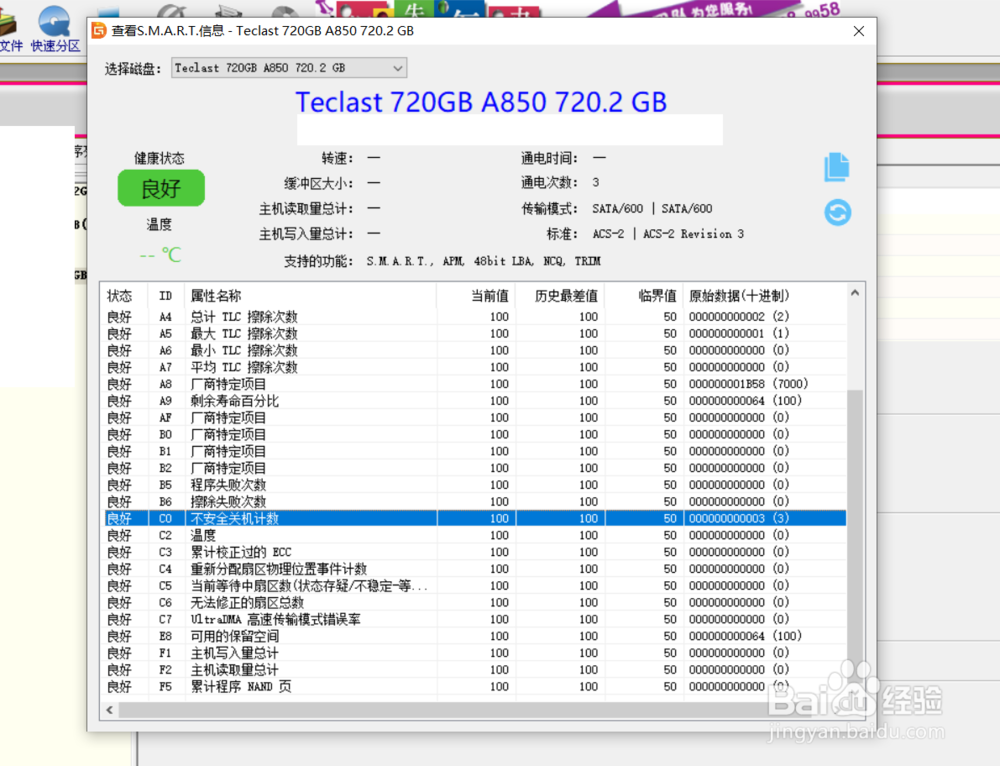The height and width of the screenshot is (766, 1000).
Task: Click the supported features list text
Action: (483, 261)
